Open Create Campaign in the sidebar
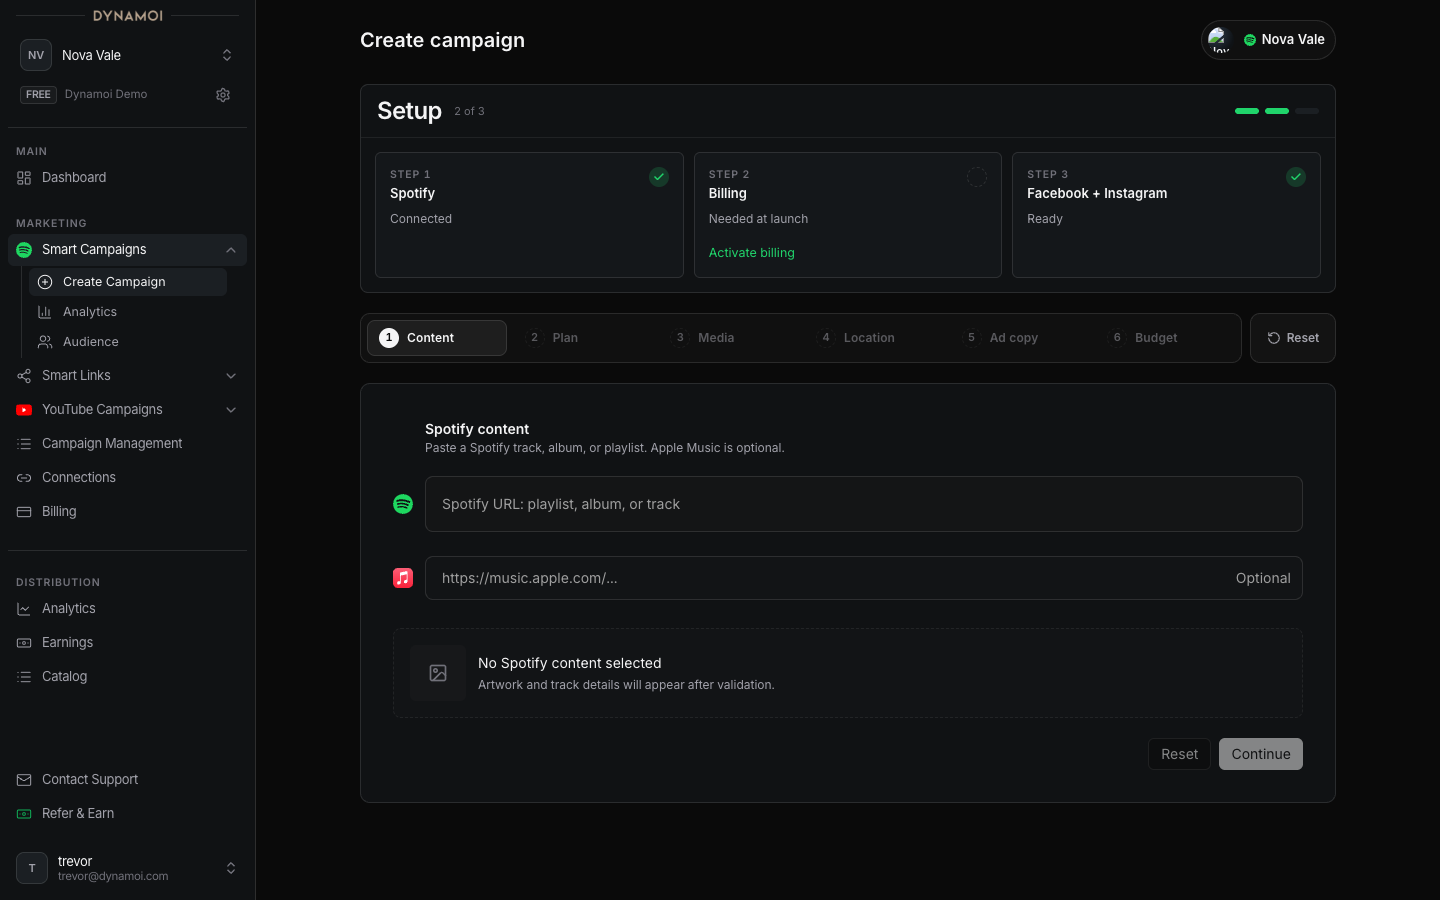 click(x=128, y=282)
